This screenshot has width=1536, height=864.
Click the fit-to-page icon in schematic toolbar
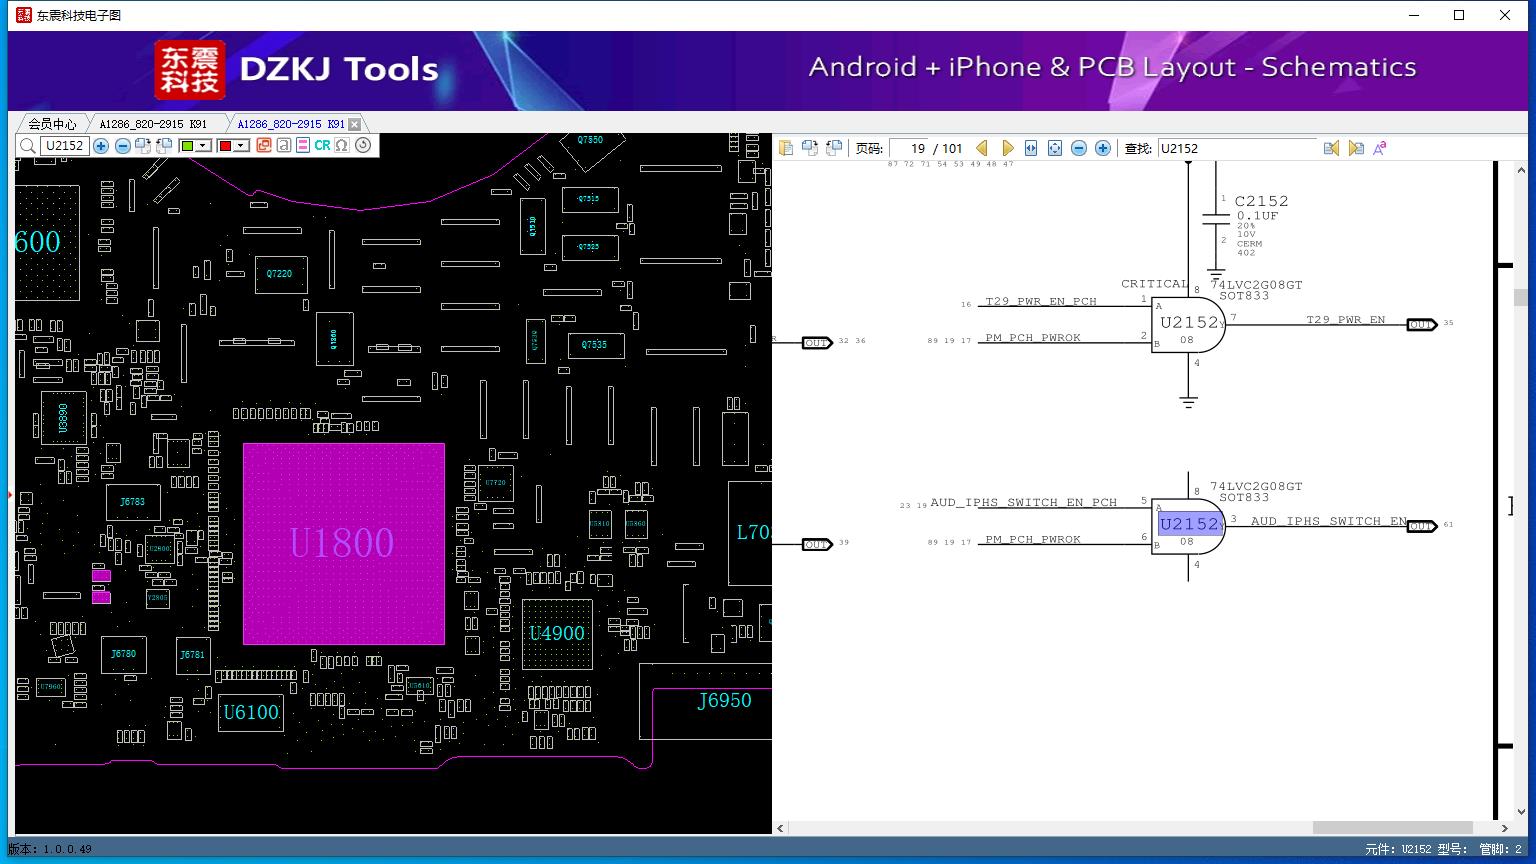1054,148
